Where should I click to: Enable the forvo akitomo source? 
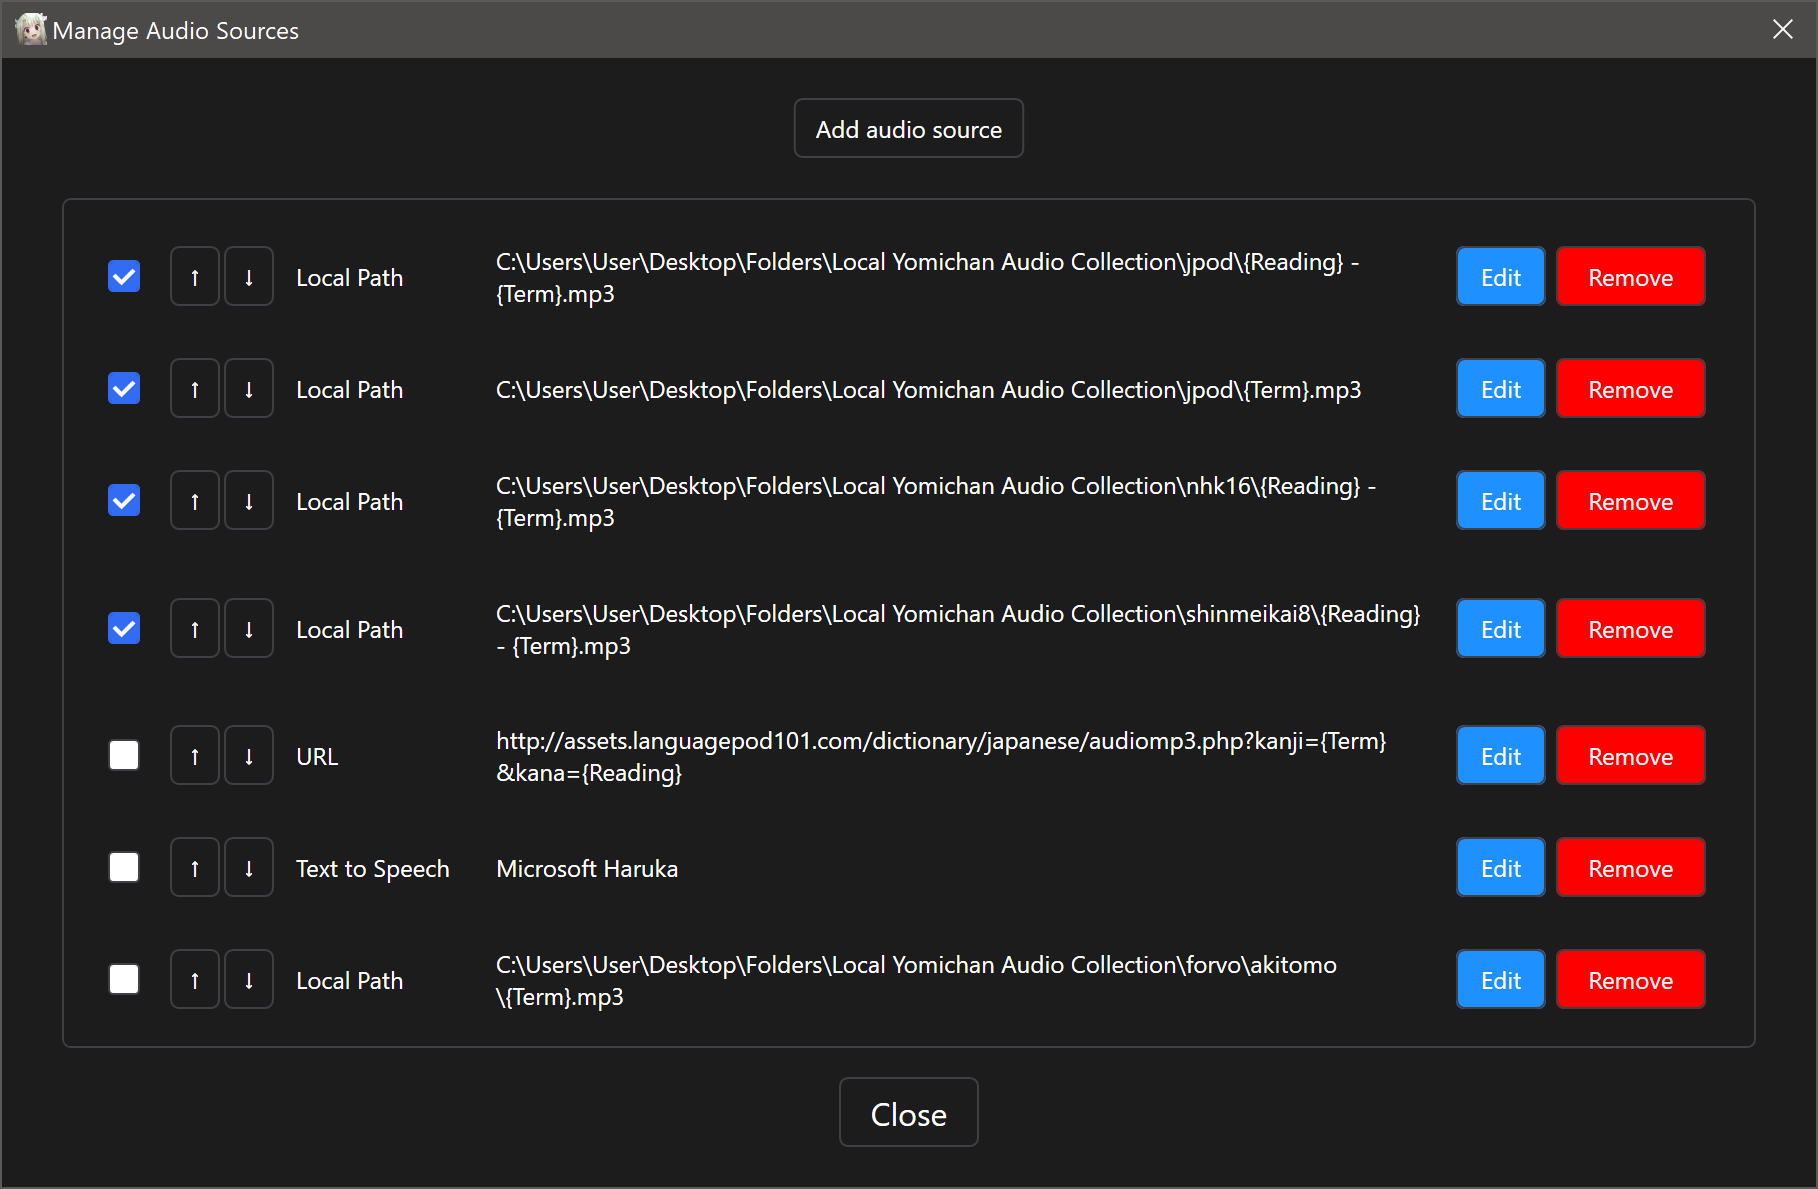point(124,979)
